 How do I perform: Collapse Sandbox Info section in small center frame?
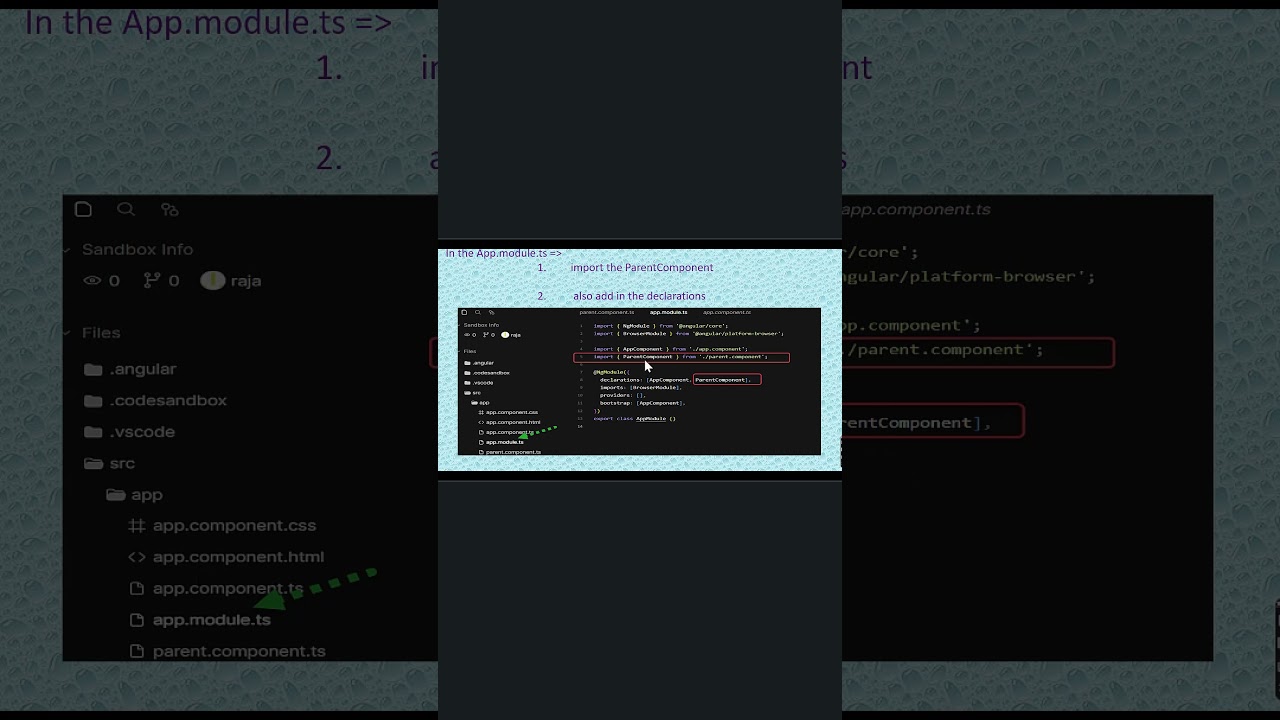[x=480, y=325]
